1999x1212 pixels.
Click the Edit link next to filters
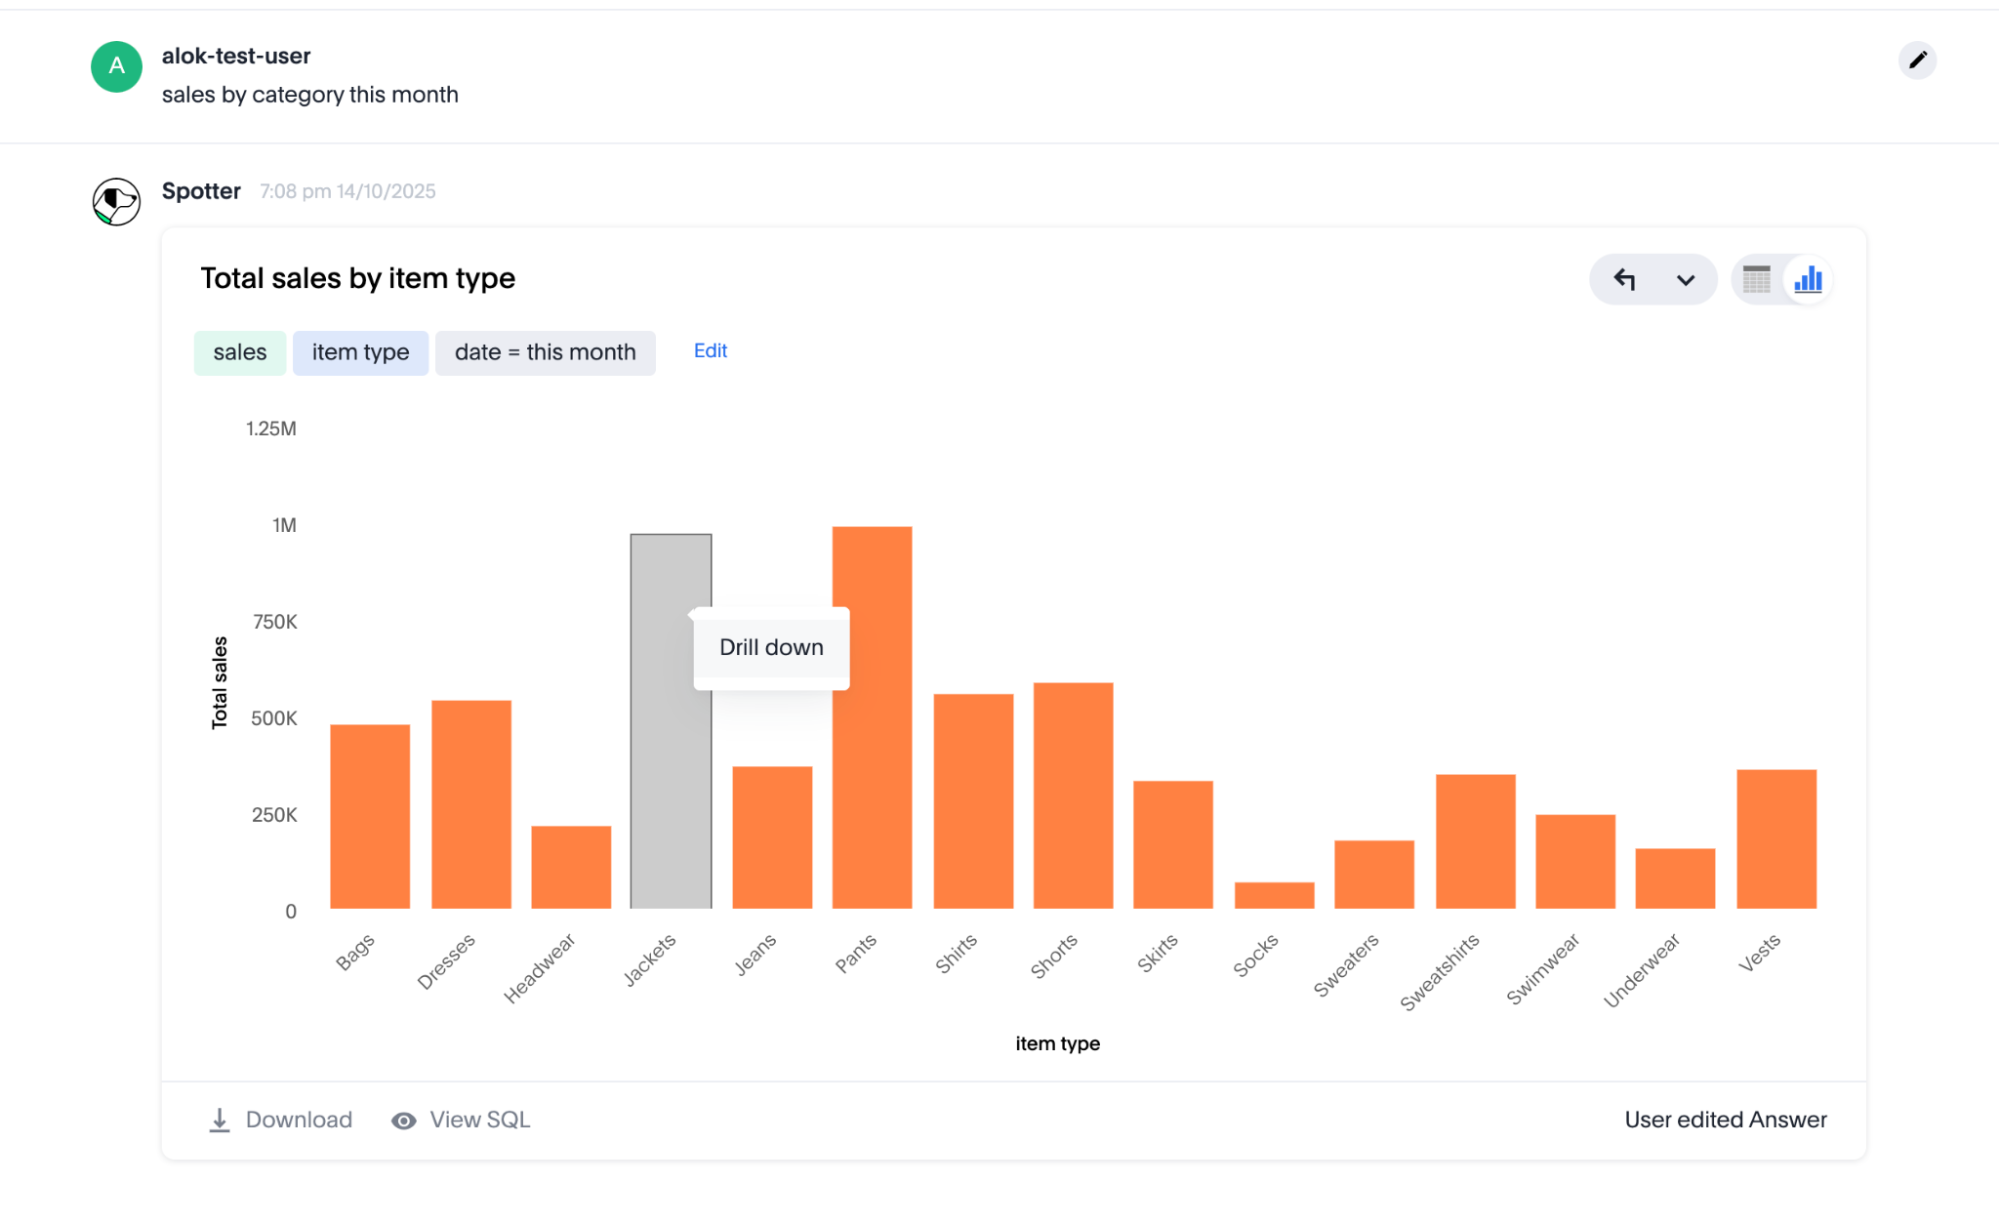(709, 351)
